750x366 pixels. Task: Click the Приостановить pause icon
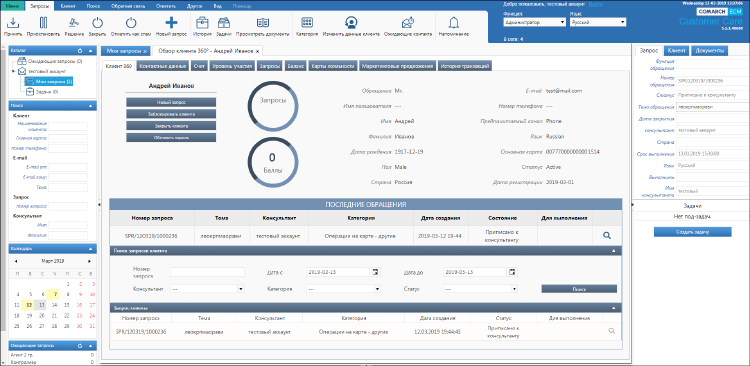click(x=44, y=22)
